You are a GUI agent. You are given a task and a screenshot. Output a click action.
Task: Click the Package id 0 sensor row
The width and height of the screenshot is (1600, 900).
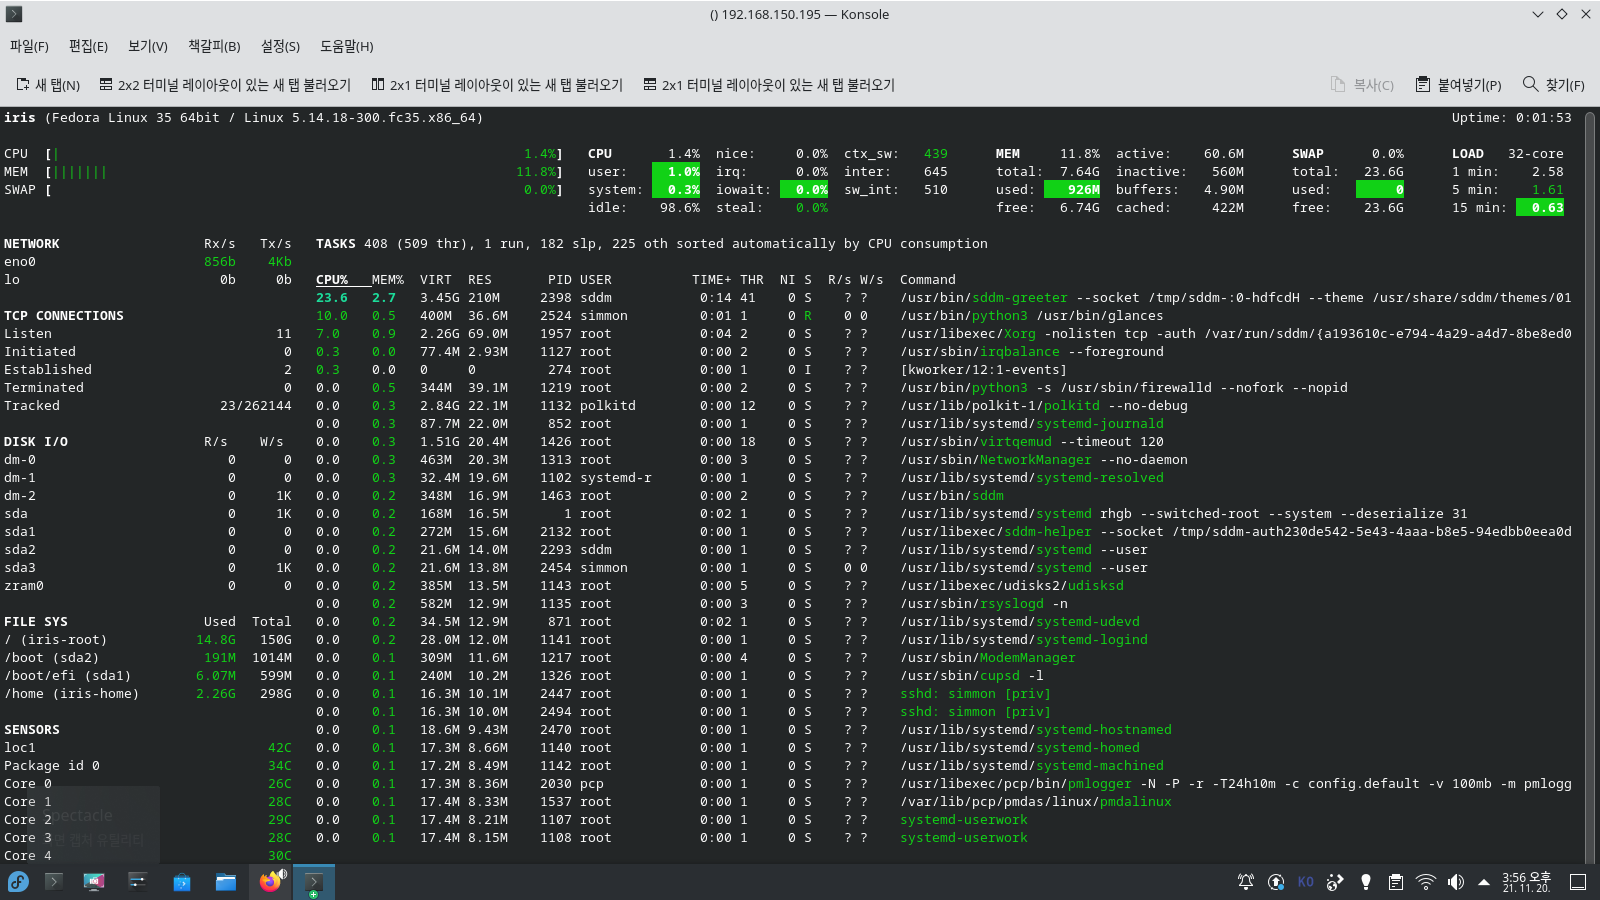[x=148, y=766]
